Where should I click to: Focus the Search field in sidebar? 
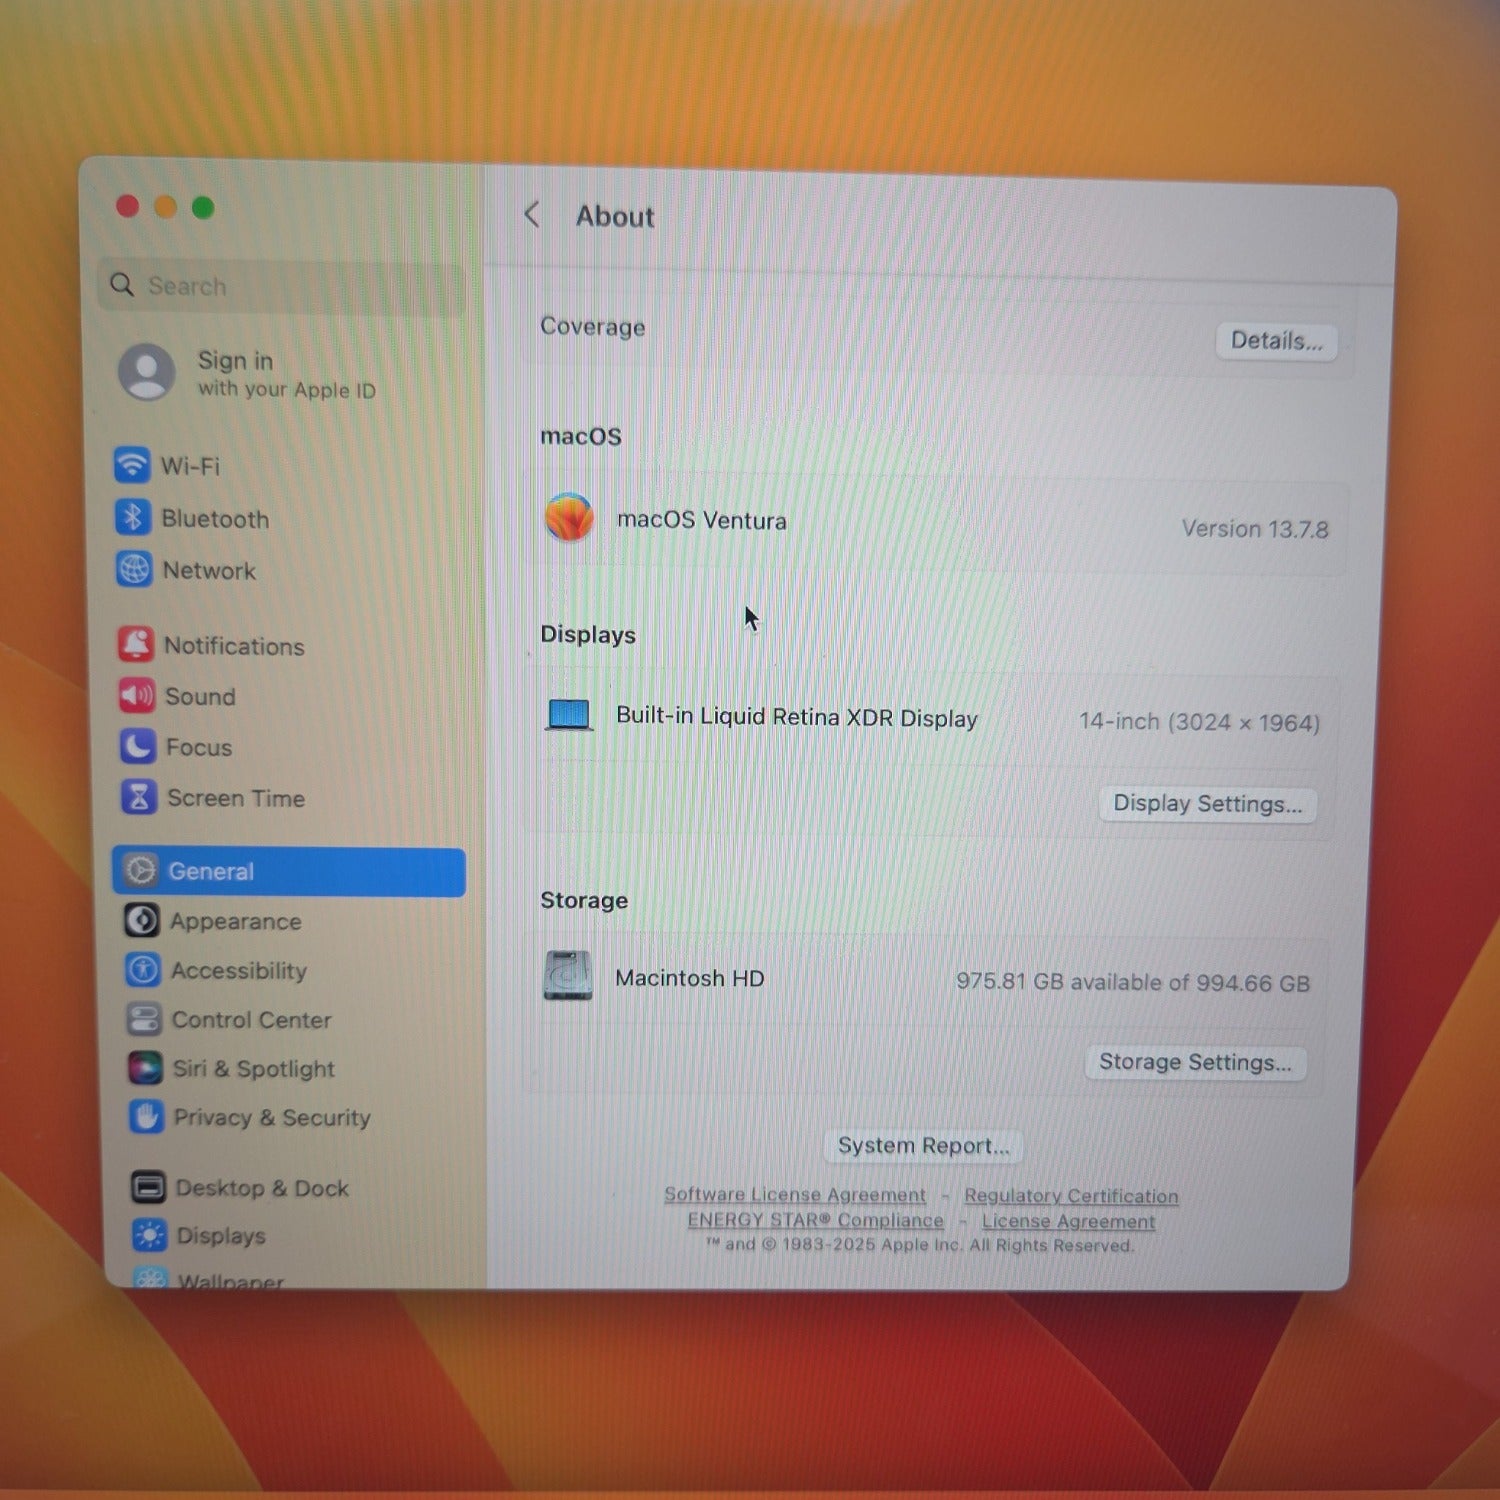(282, 286)
